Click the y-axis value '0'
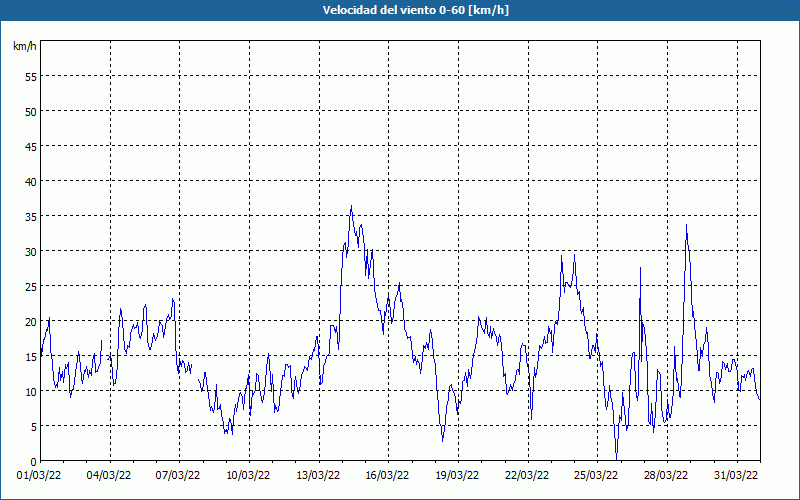Image resolution: width=800 pixels, height=500 pixels. click(x=34, y=462)
